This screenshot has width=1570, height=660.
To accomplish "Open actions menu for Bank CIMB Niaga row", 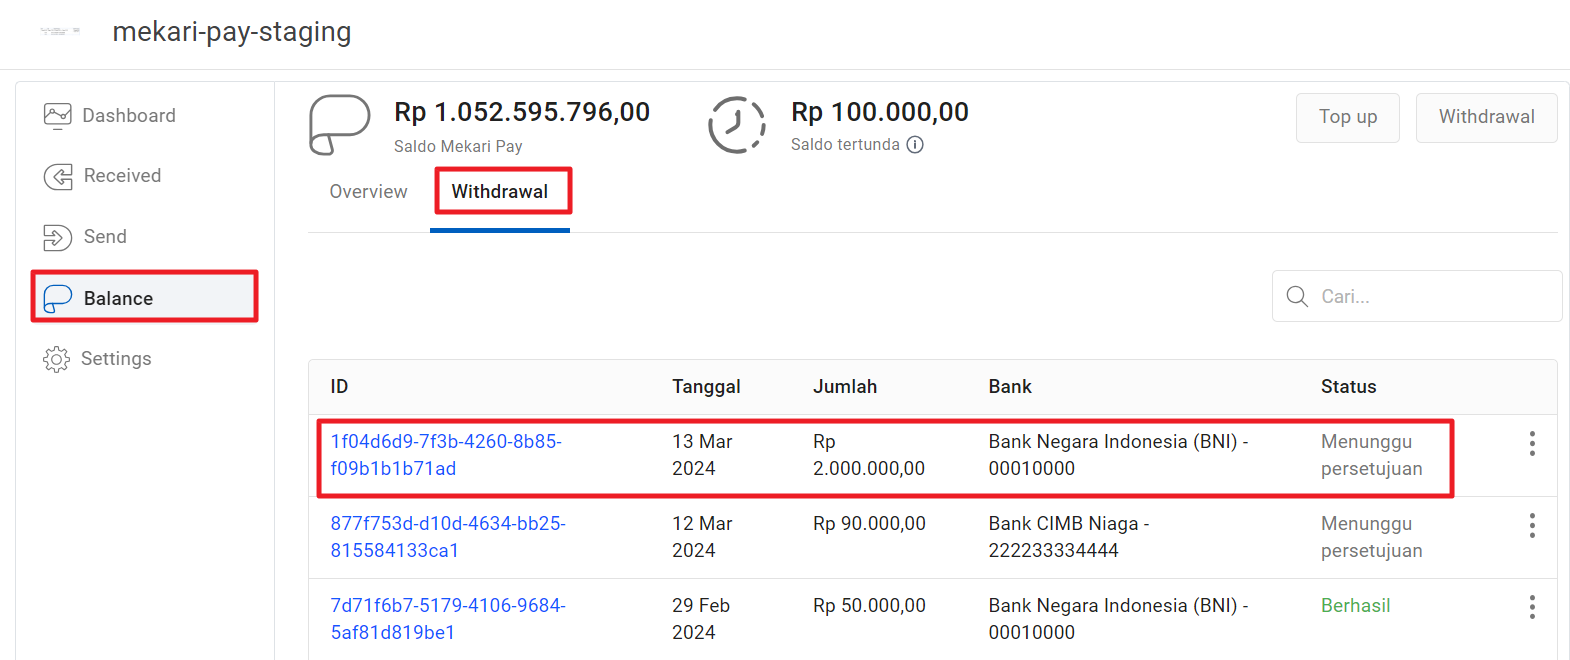I will pos(1531,526).
